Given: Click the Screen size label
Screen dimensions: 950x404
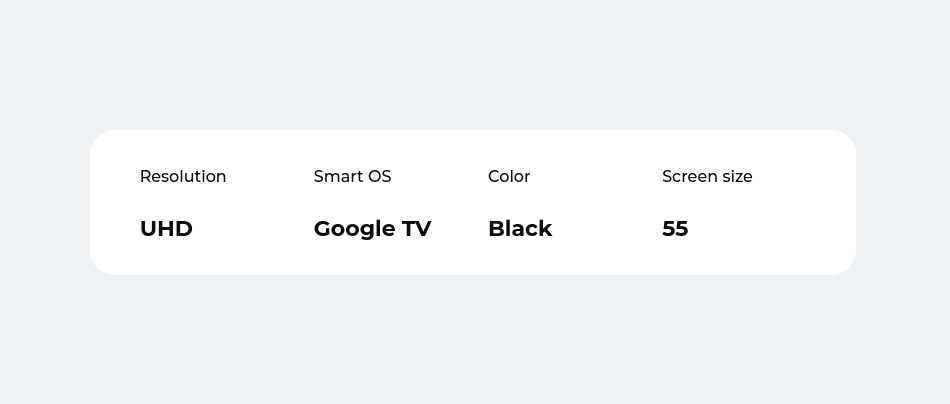Looking at the screenshot, I should [707, 176].
